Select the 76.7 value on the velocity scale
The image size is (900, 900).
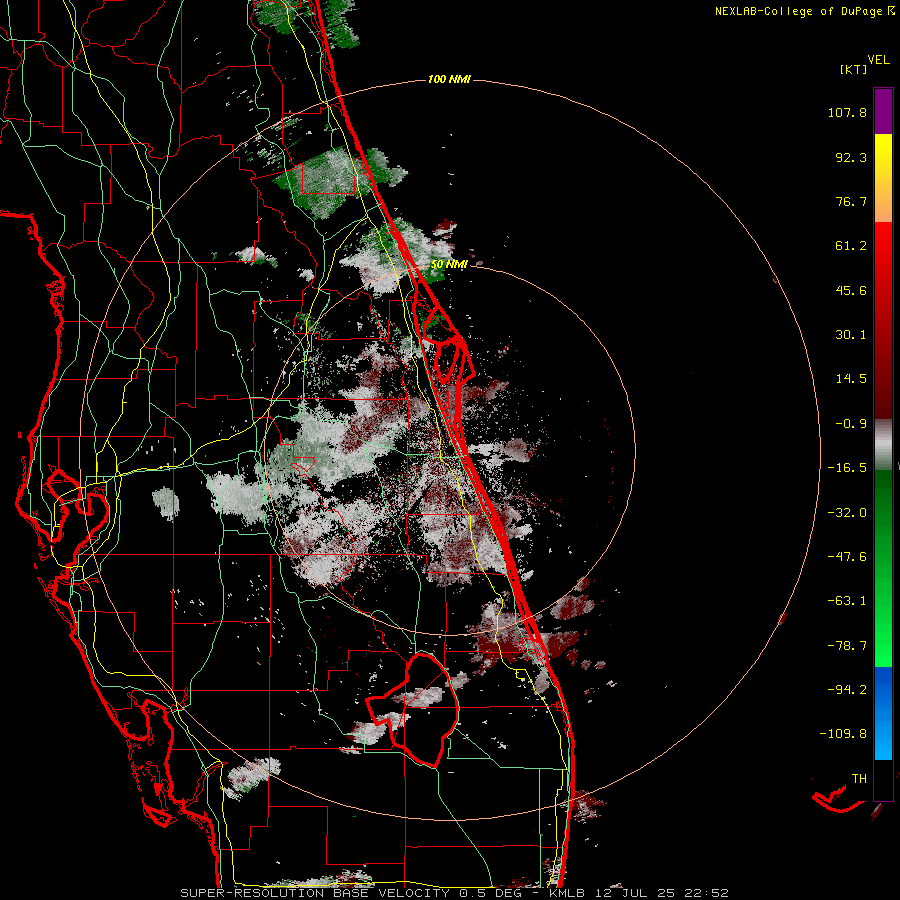click(851, 201)
